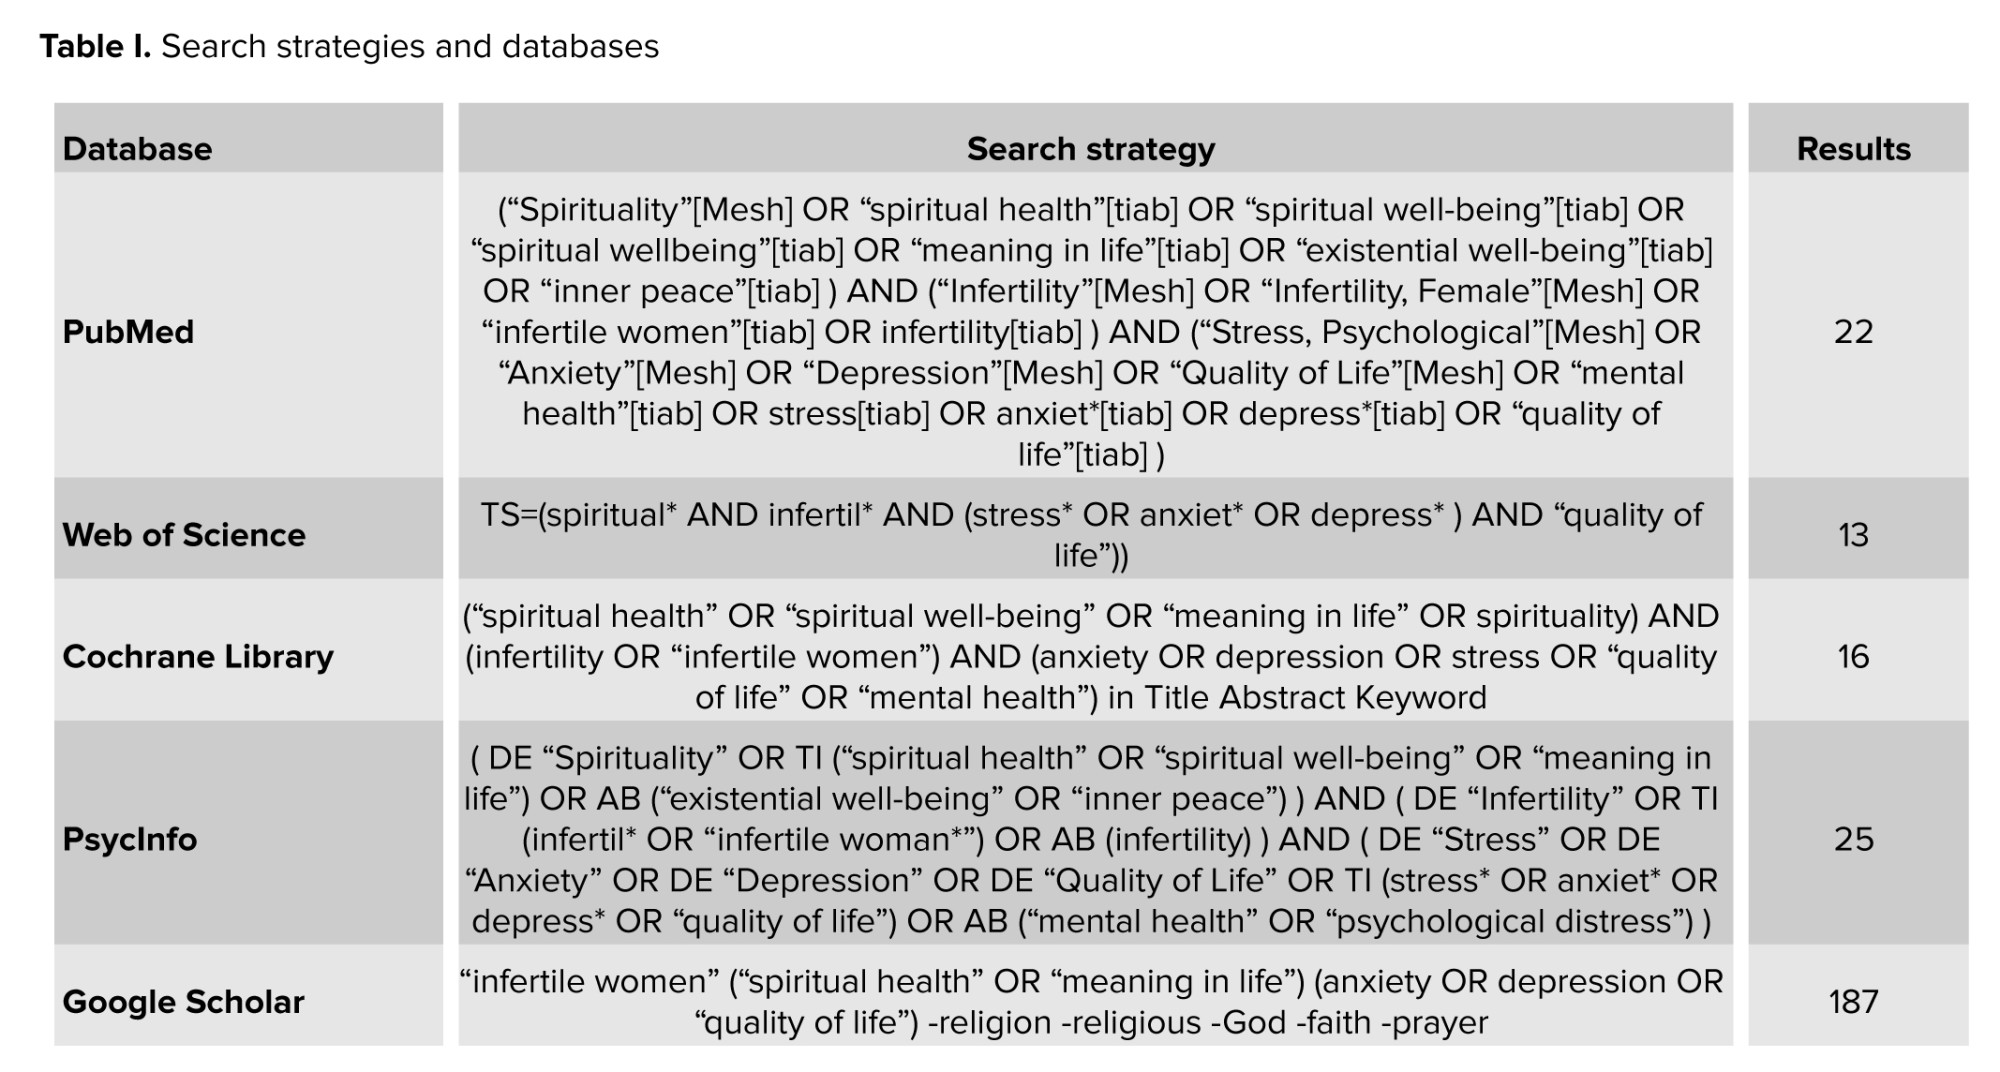The height and width of the screenshot is (1072, 2000).
Task: Click the PsycInfo DE Spirituality strategy text
Action: point(1091,839)
